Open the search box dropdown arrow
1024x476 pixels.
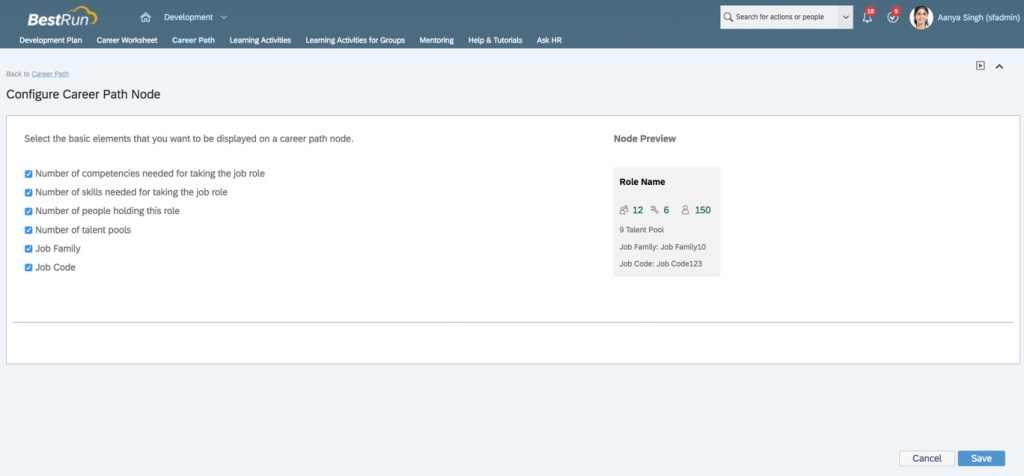click(846, 17)
